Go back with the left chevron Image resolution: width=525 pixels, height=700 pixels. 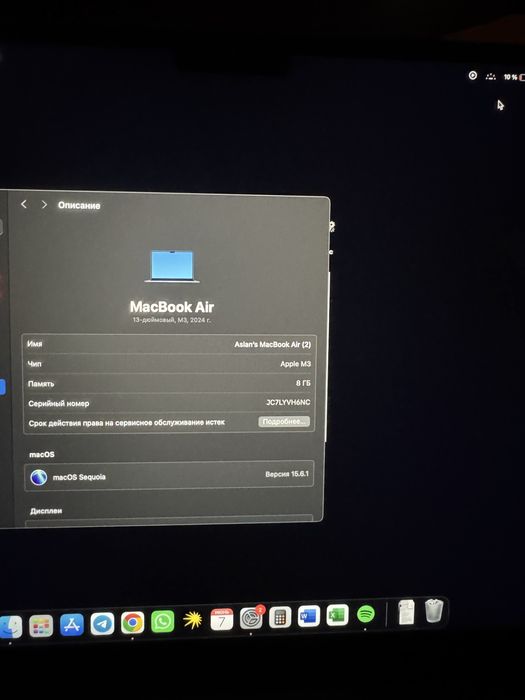[x=24, y=204]
